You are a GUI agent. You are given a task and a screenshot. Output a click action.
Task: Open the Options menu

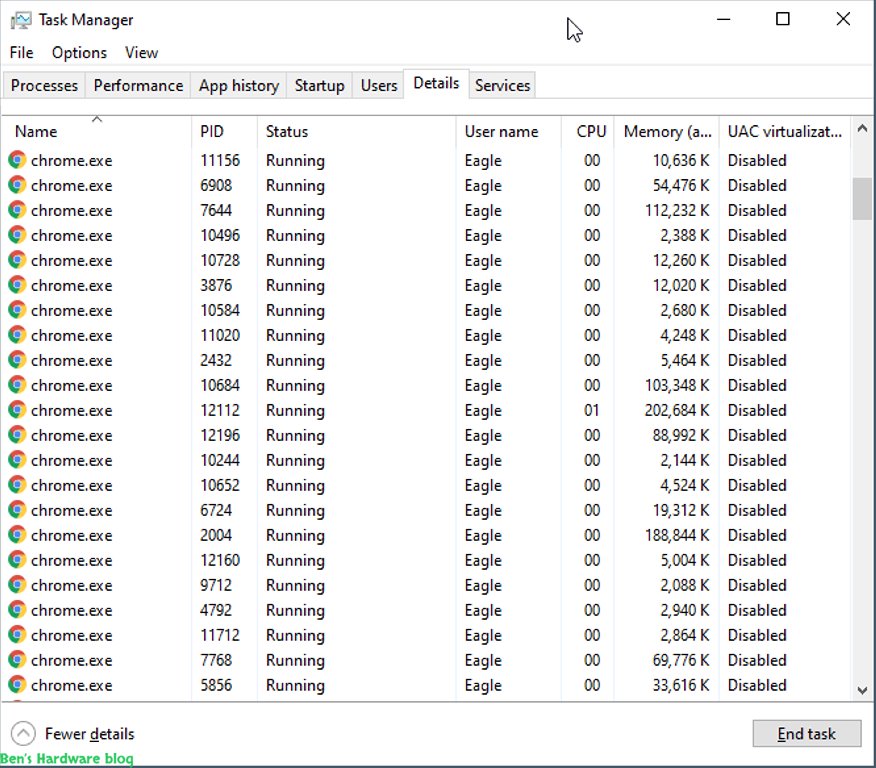(79, 53)
